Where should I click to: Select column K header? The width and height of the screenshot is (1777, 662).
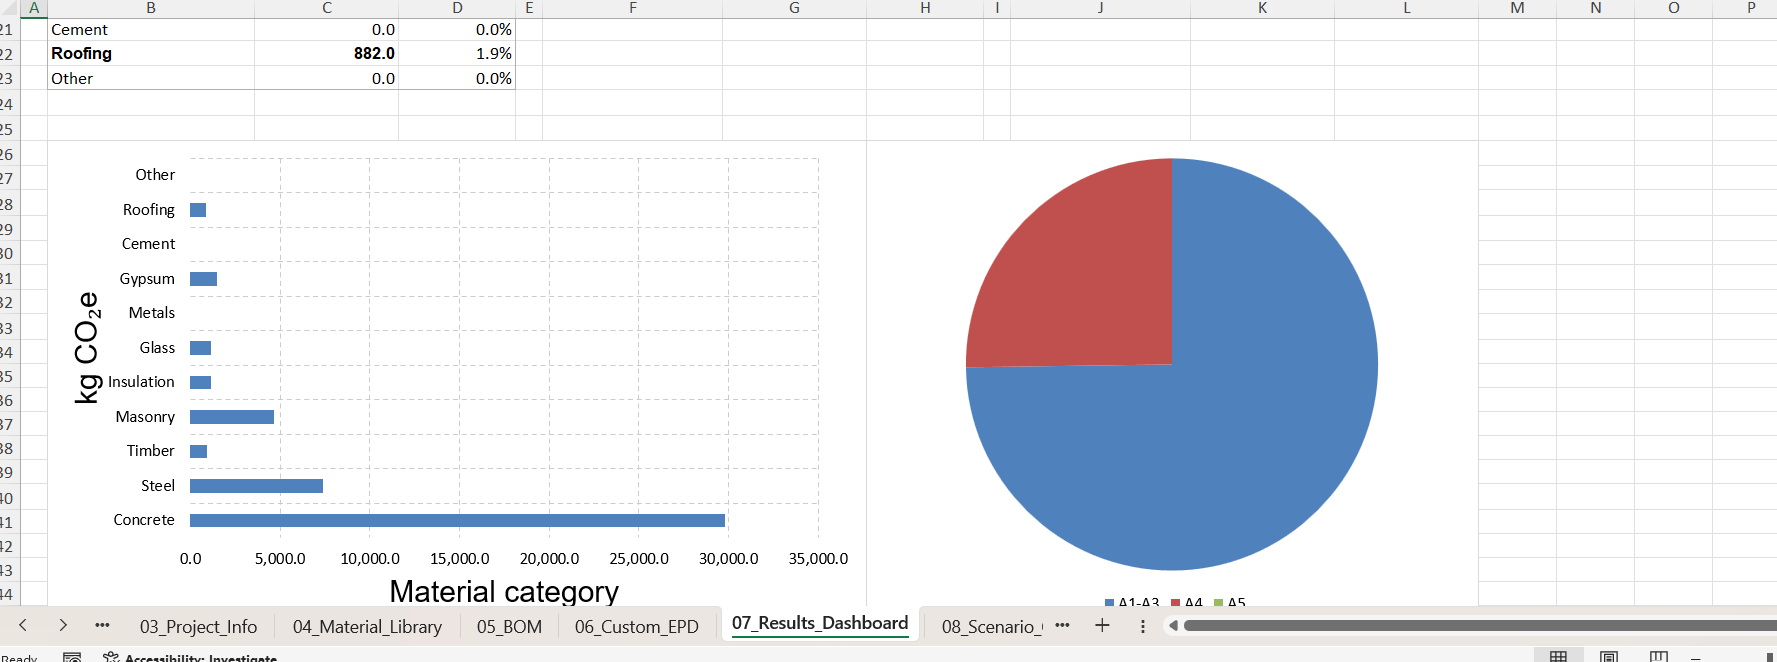(x=1262, y=8)
